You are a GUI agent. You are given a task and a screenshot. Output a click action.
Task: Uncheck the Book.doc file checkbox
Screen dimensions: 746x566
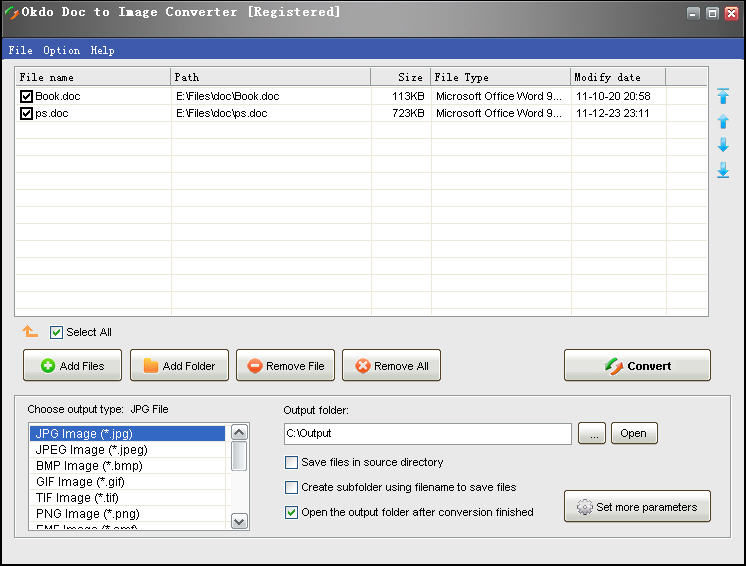[26, 97]
